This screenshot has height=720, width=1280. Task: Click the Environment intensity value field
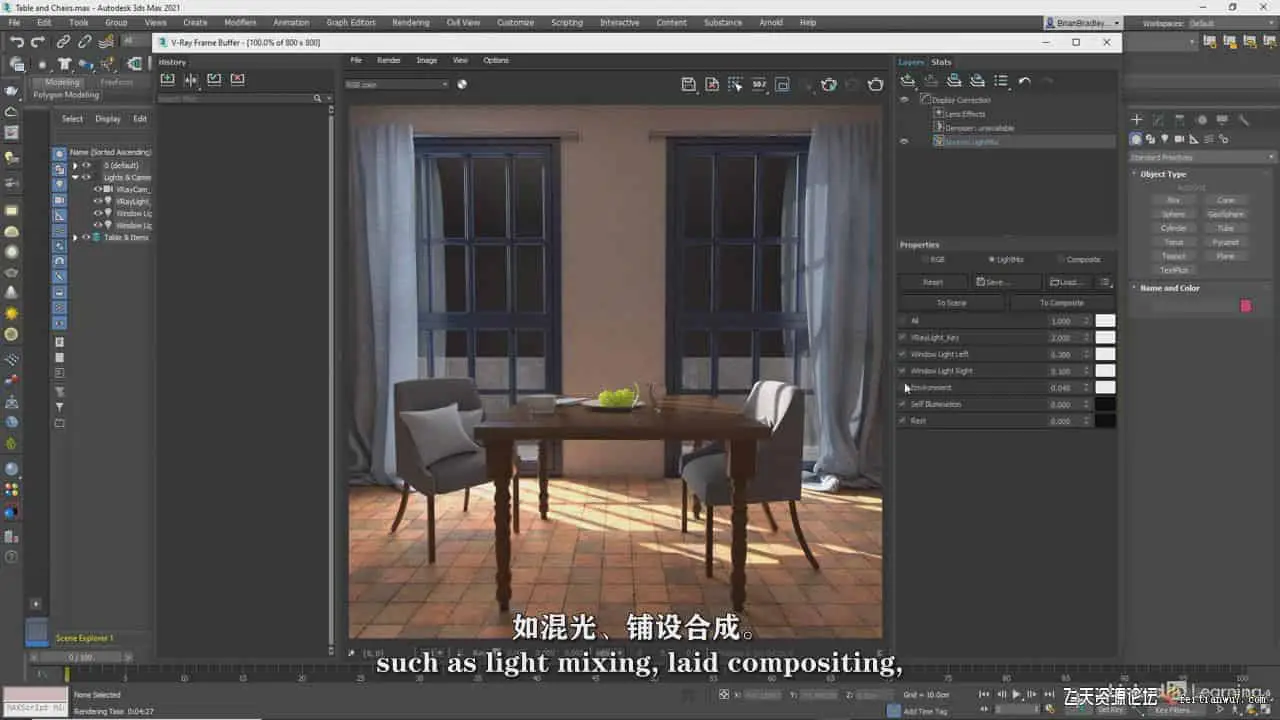pos(1064,387)
